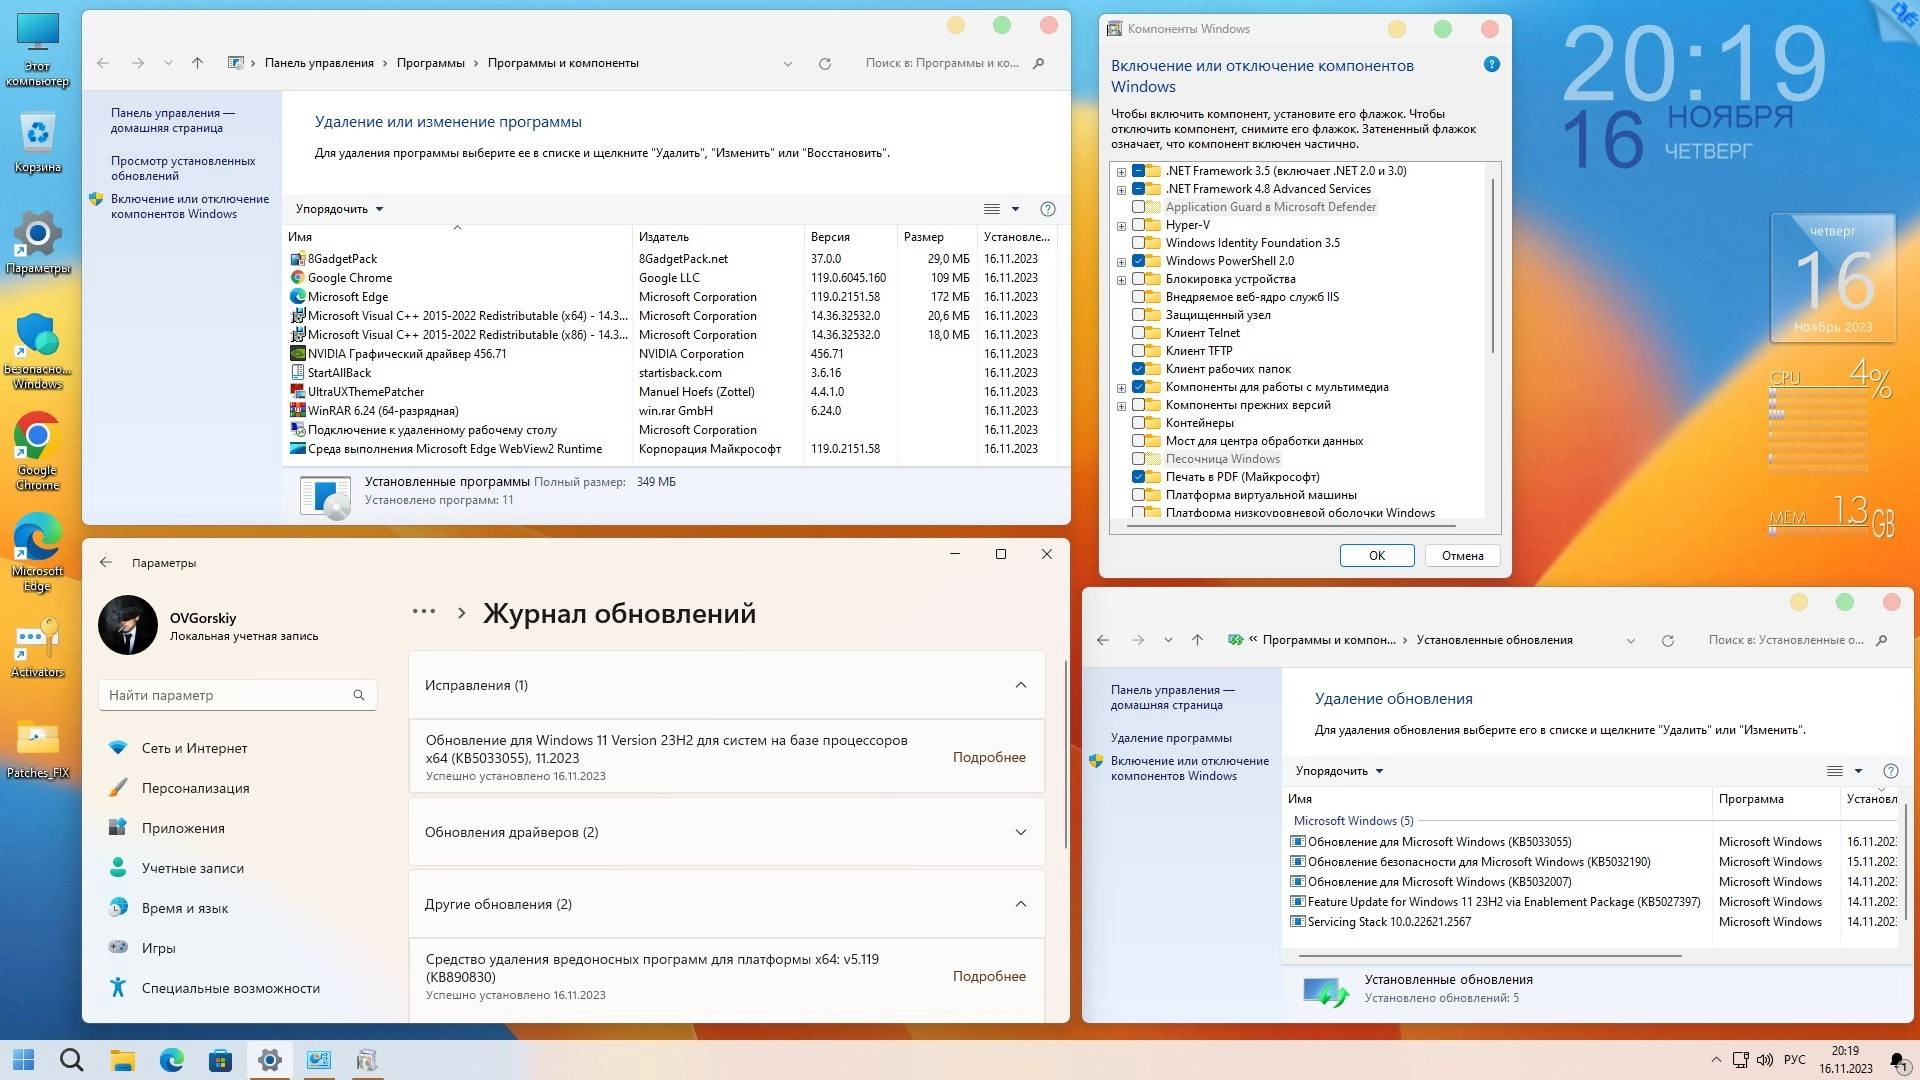Open the Параметры desktop shortcut

(x=38, y=242)
